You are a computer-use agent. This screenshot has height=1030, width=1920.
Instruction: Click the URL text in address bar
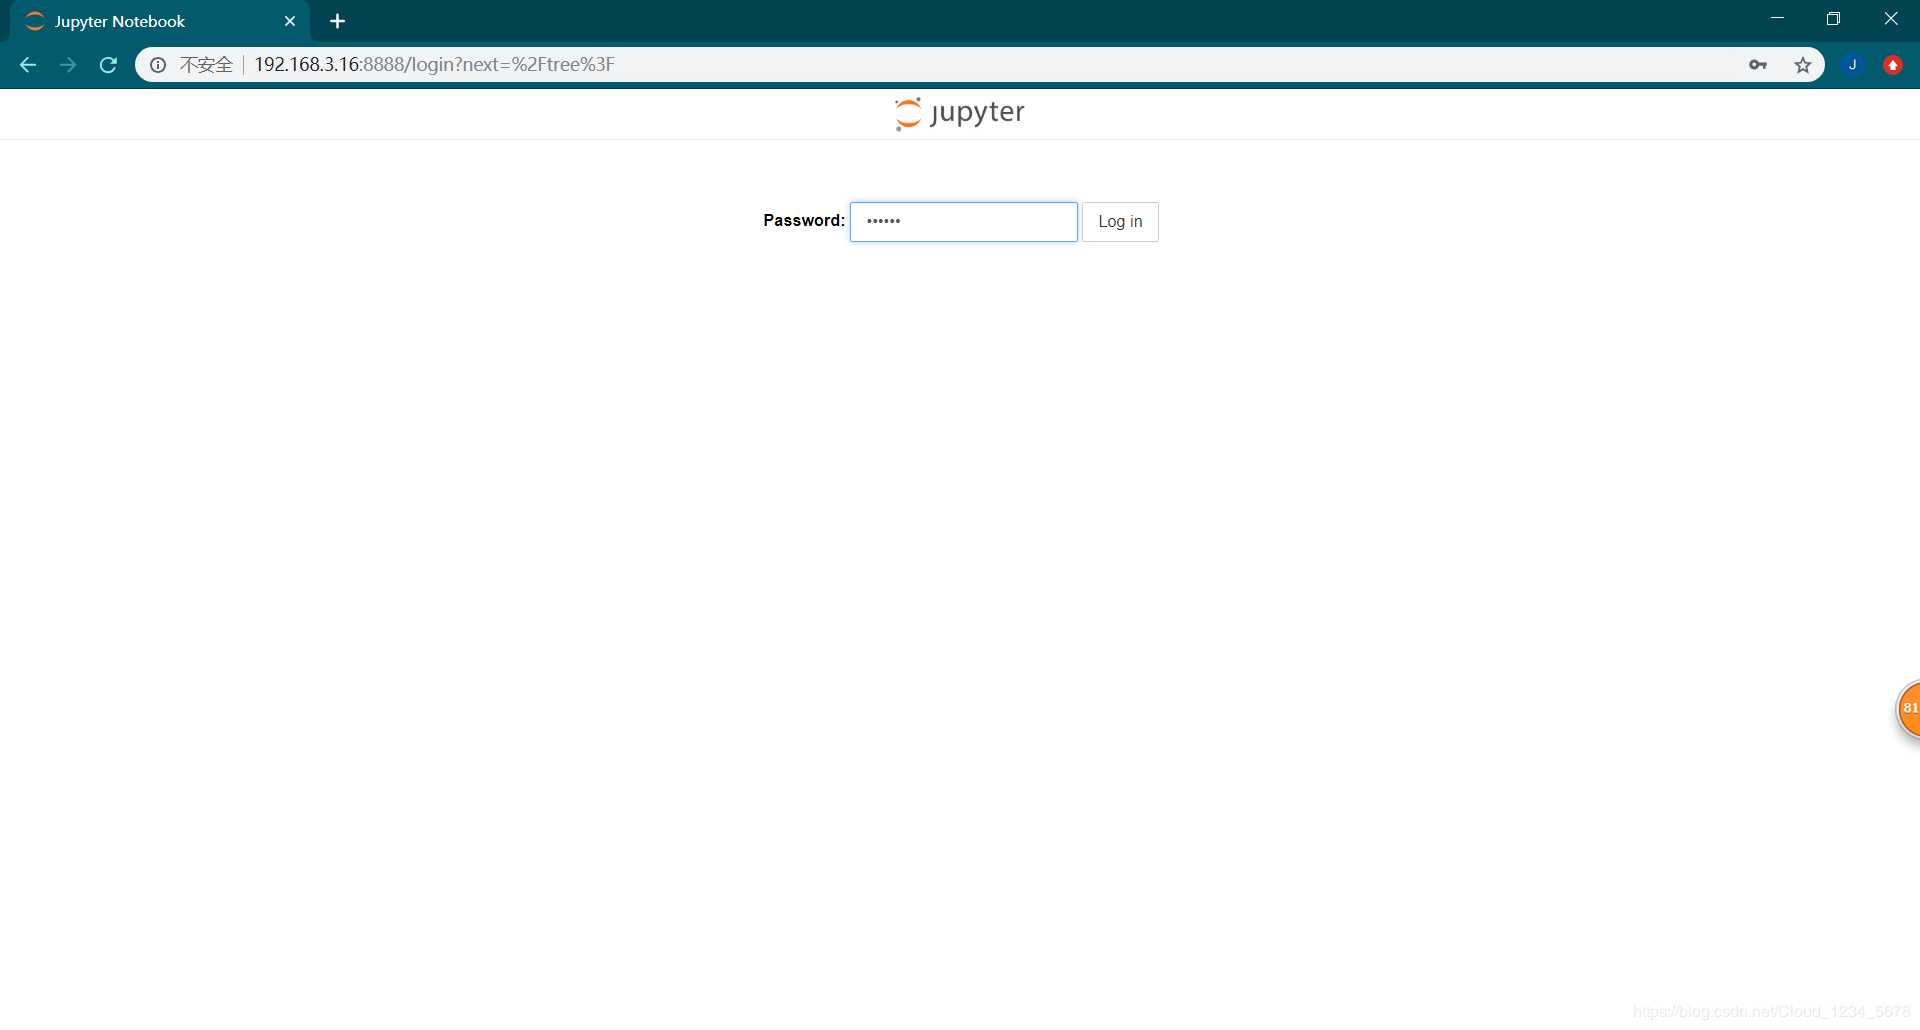(434, 65)
